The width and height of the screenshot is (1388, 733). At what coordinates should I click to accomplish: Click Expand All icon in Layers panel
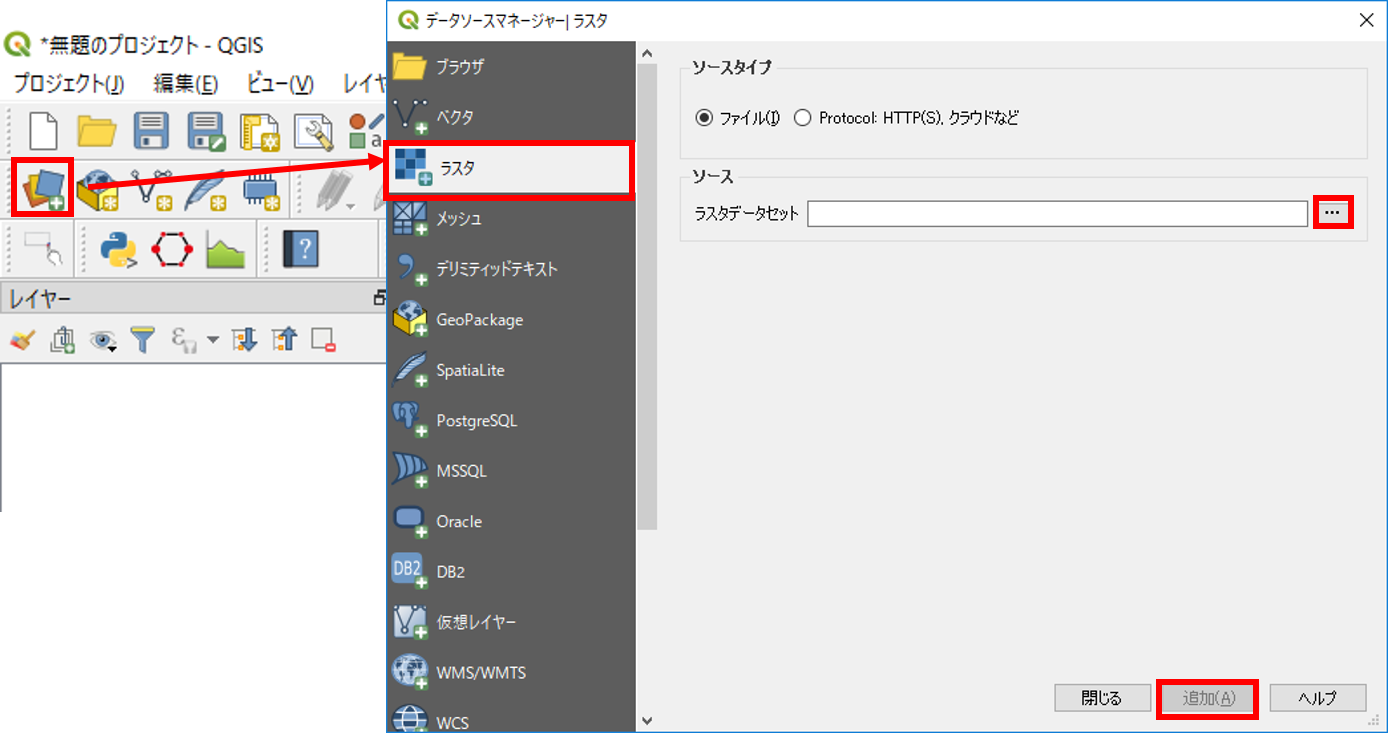[x=244, y=341]
